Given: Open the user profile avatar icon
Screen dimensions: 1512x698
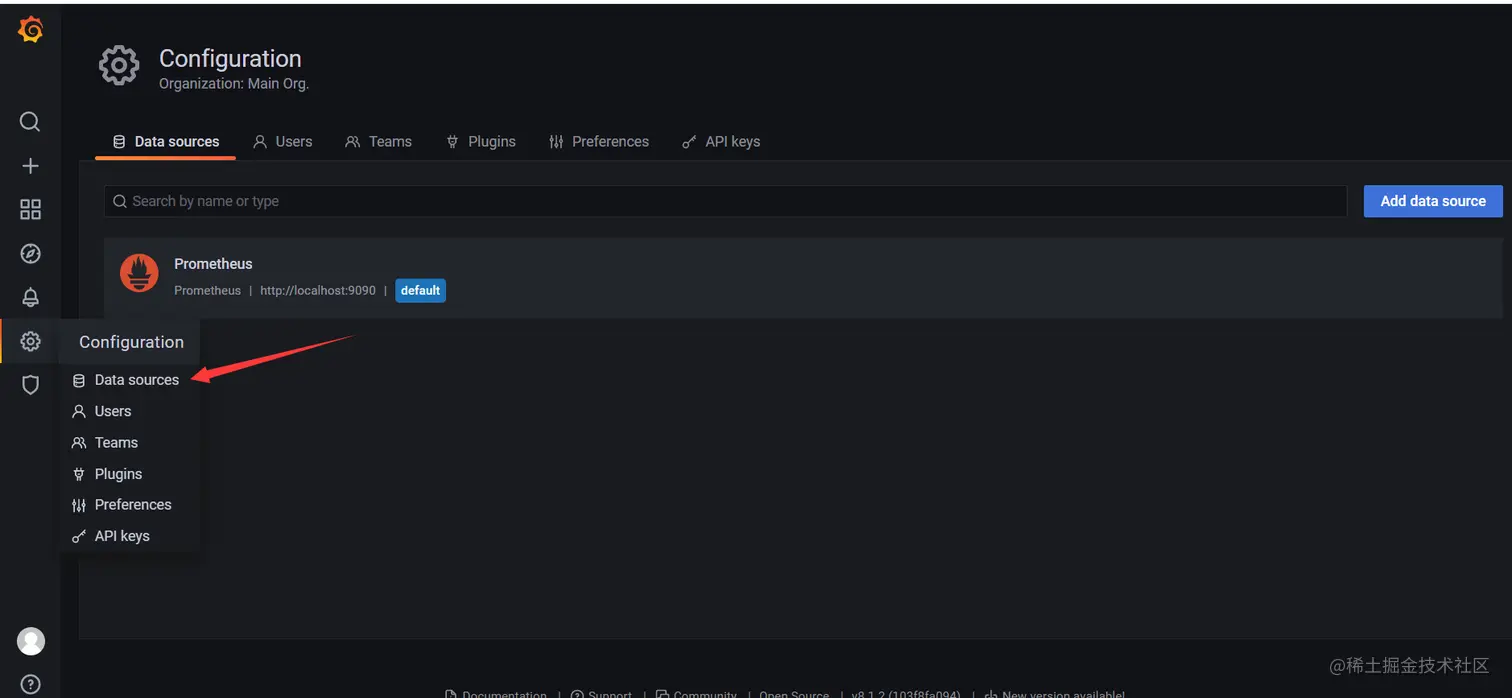Looking at the screenshot, I should pyautogui.click(x=31, y=641).
